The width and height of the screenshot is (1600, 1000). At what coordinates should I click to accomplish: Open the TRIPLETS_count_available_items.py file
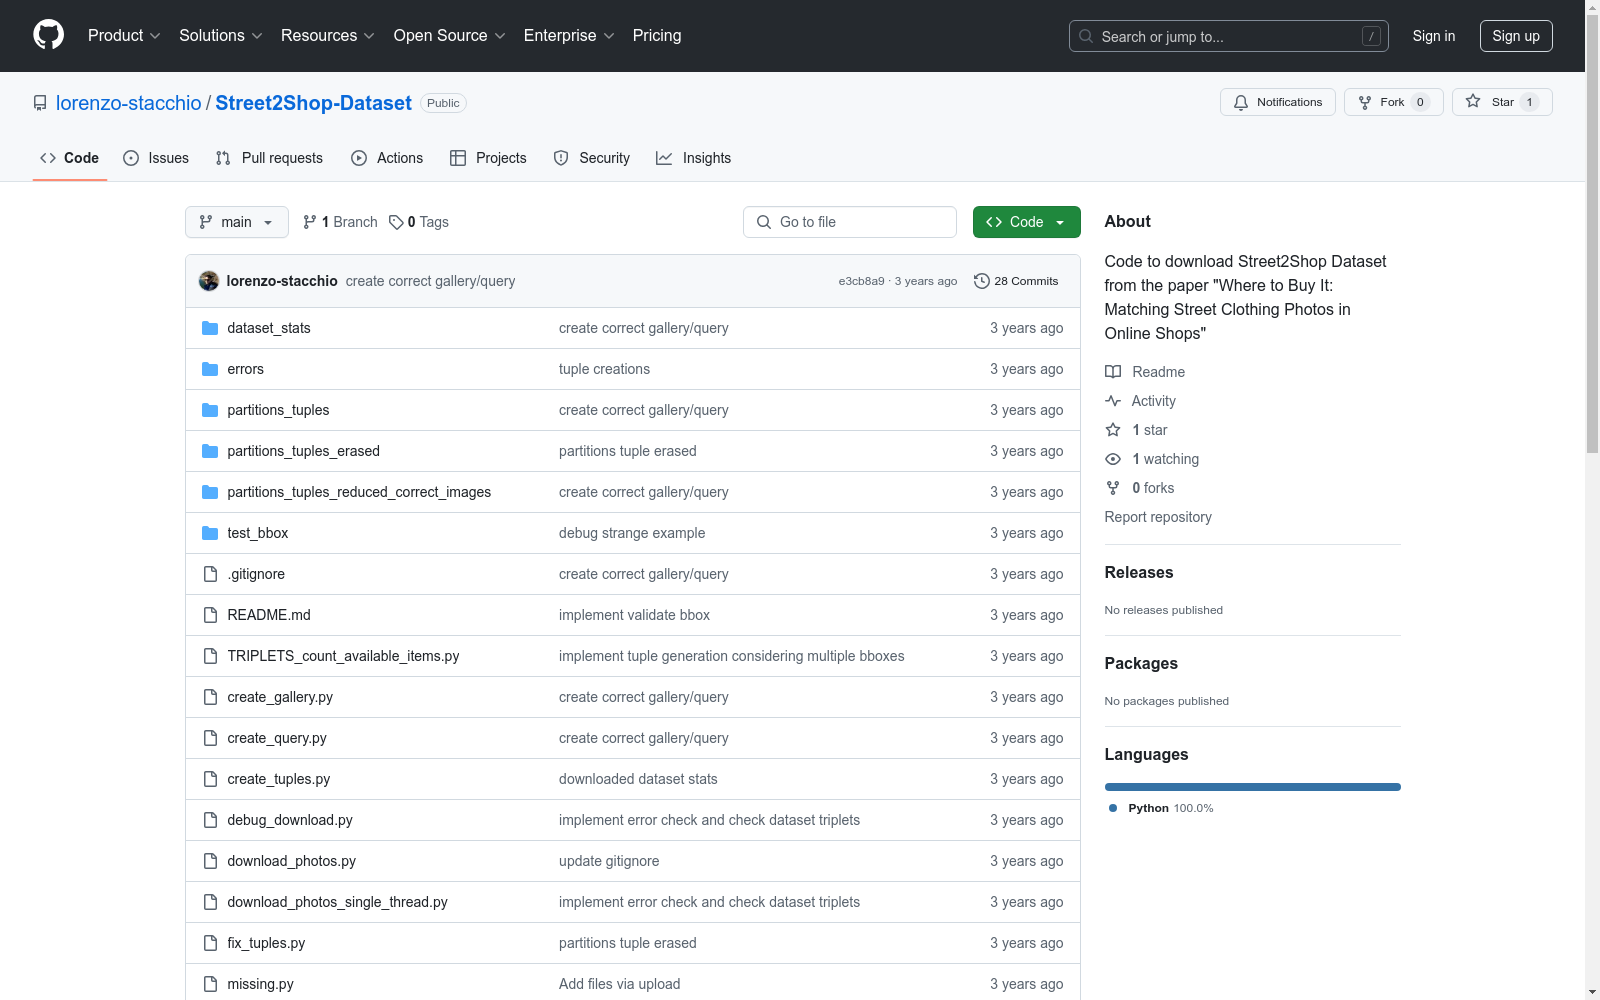tap(343, 656)
